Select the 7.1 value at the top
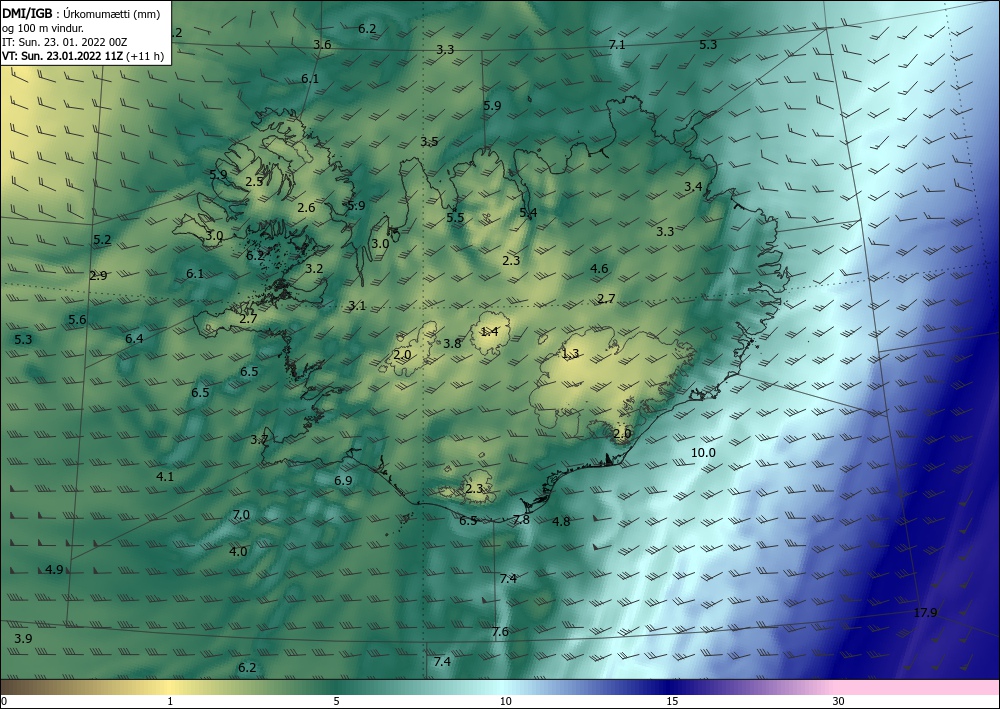Screen dimensions: 1000x709 pos(617,45)
